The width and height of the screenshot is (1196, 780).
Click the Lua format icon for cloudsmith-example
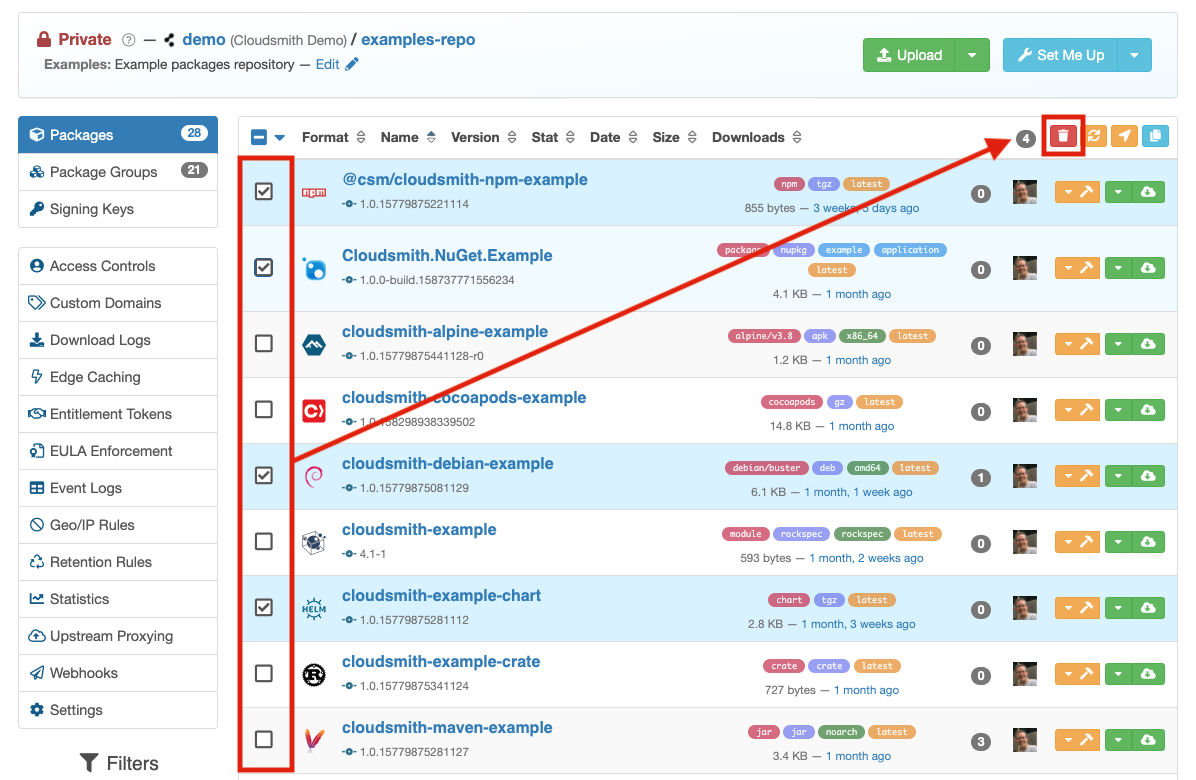coord(314,543)
